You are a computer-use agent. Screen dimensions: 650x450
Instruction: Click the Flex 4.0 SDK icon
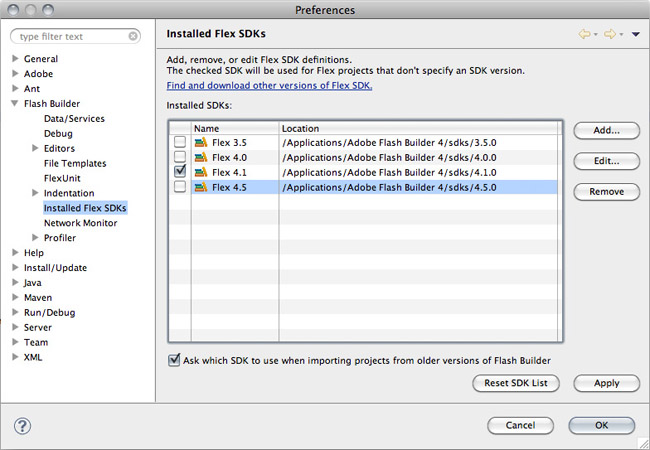click(201, 157)
